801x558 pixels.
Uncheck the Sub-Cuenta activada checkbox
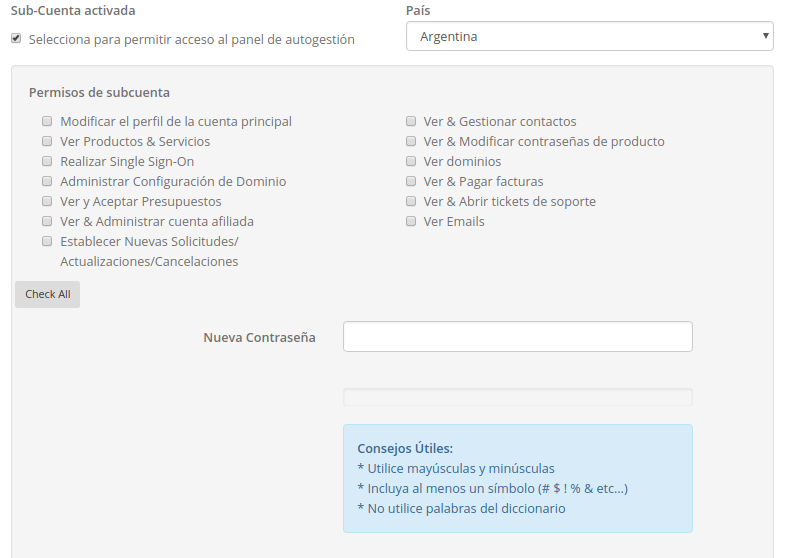[16, 39]
